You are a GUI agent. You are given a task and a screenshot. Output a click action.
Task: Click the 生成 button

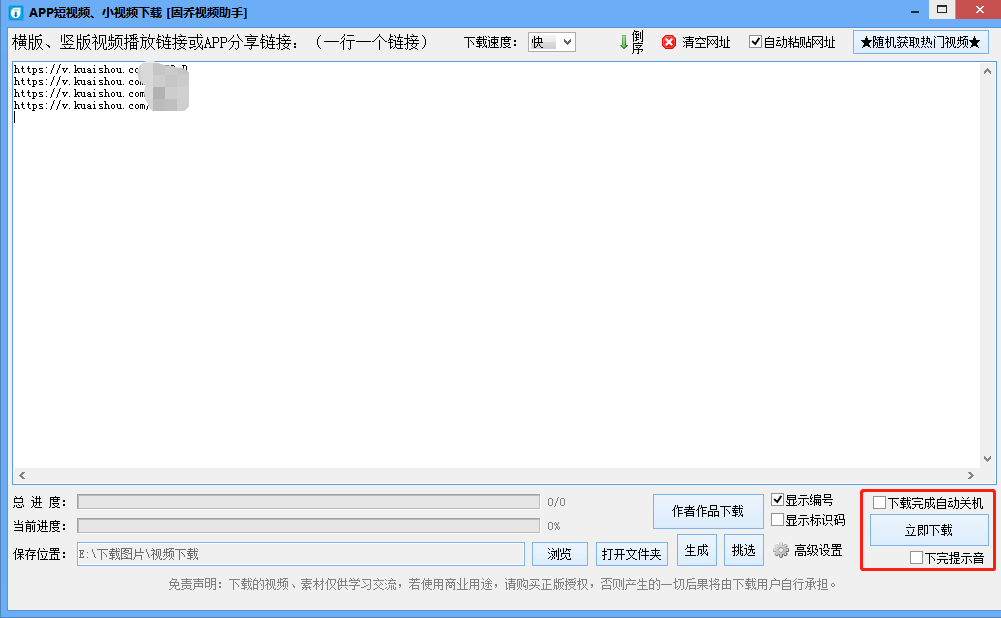[696, 550]
